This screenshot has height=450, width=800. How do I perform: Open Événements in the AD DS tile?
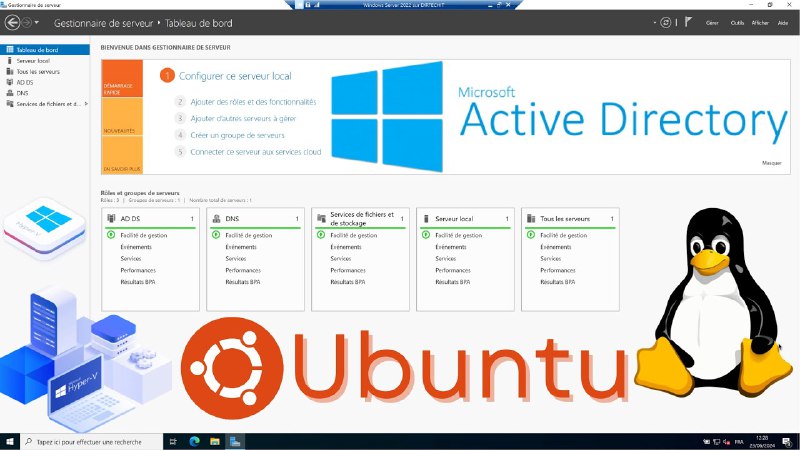click(136, 247)
